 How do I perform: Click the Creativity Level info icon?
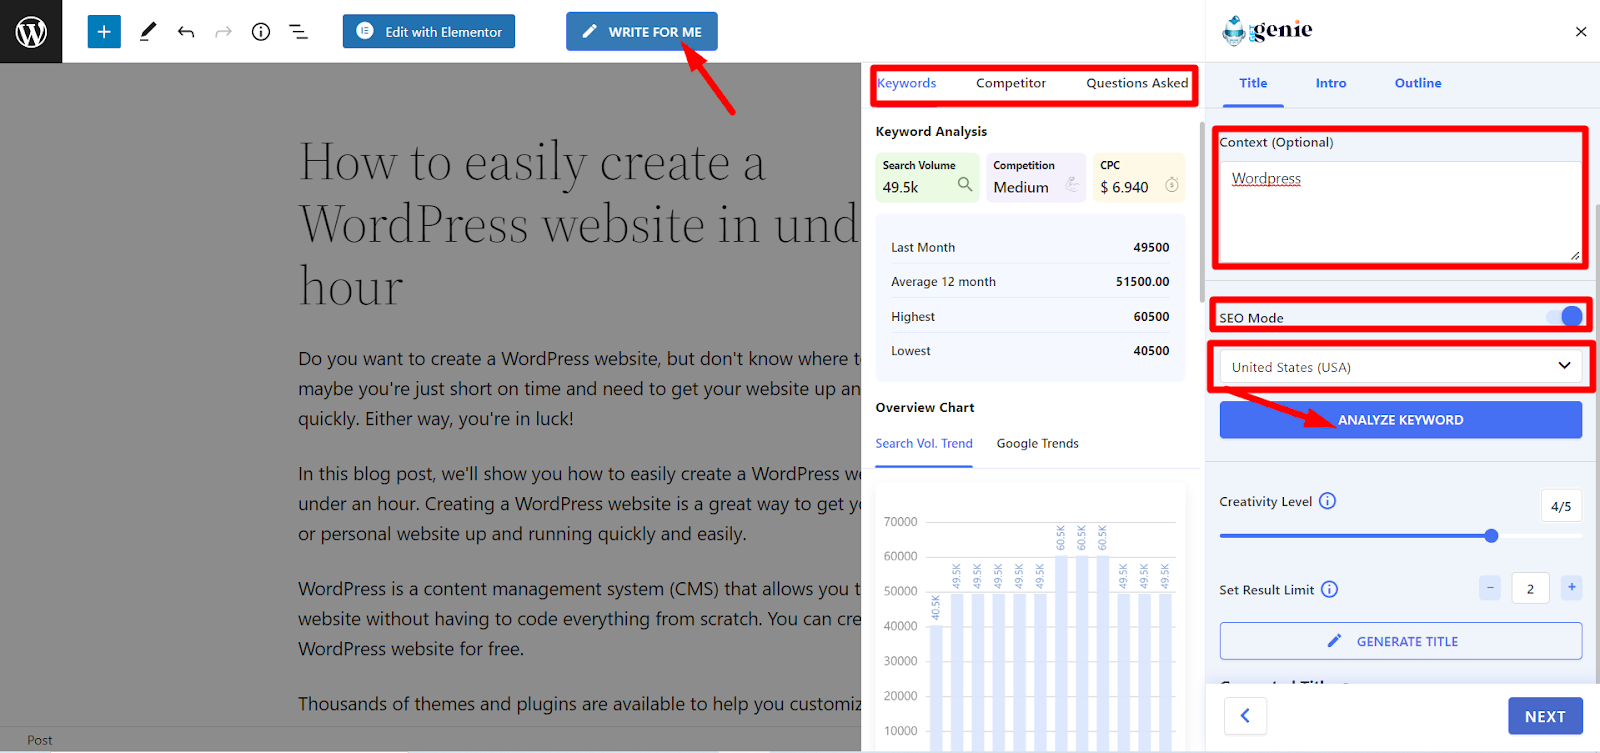(x=1327, y=501)
